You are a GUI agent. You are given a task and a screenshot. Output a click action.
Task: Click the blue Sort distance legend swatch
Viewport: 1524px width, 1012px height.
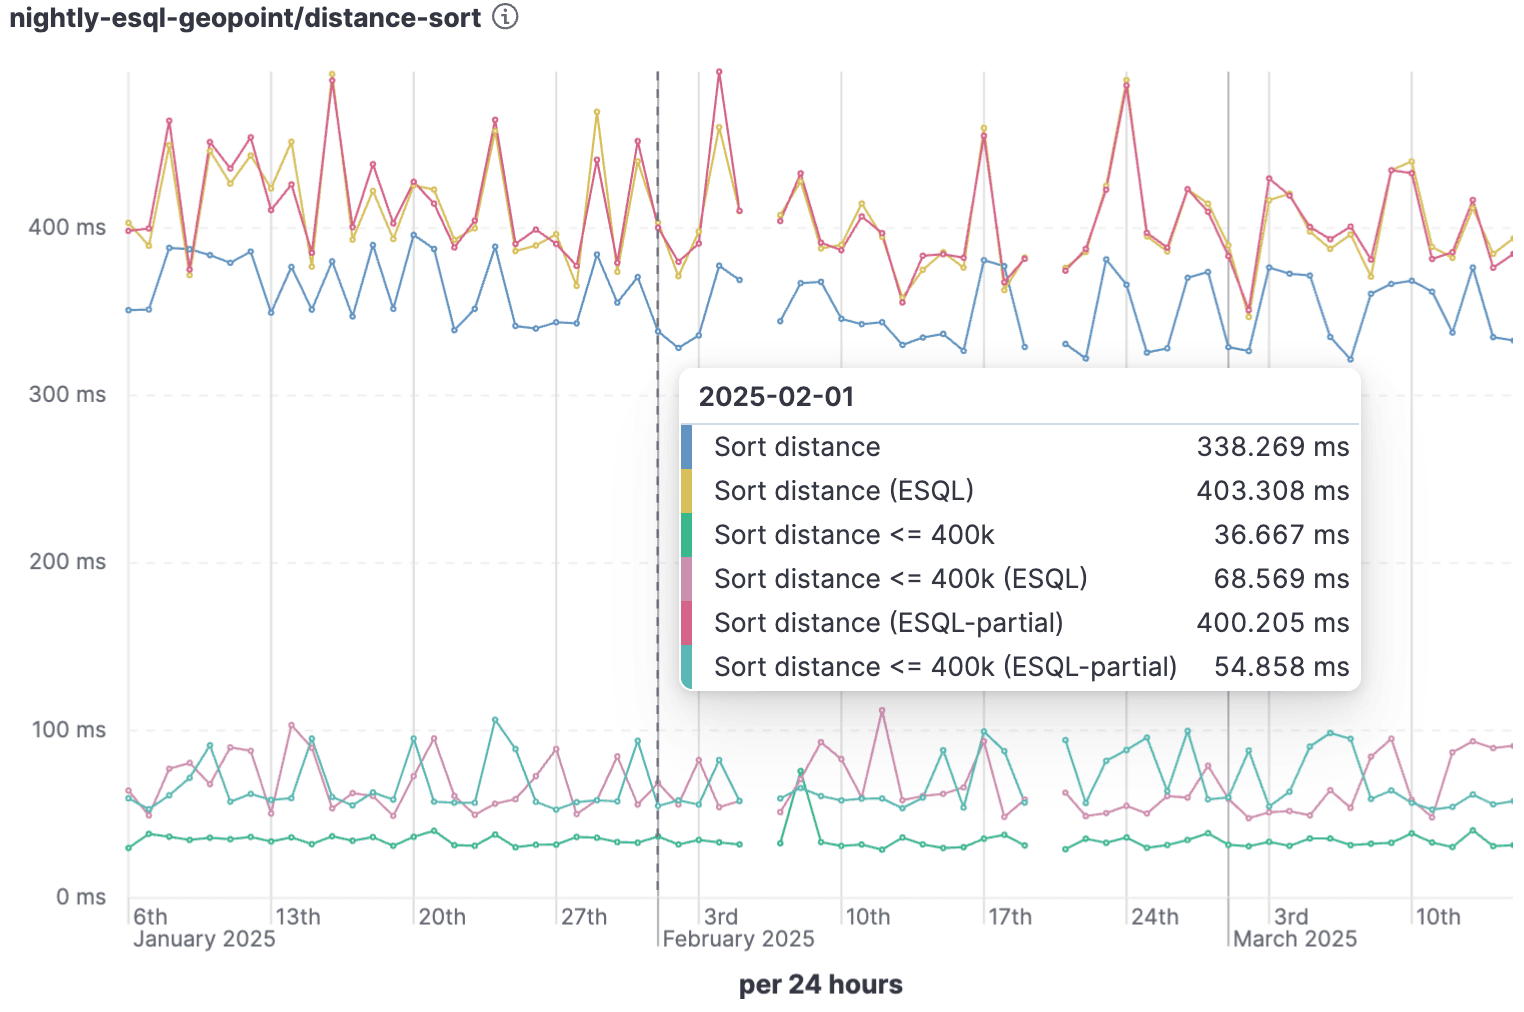click(689, 446)
